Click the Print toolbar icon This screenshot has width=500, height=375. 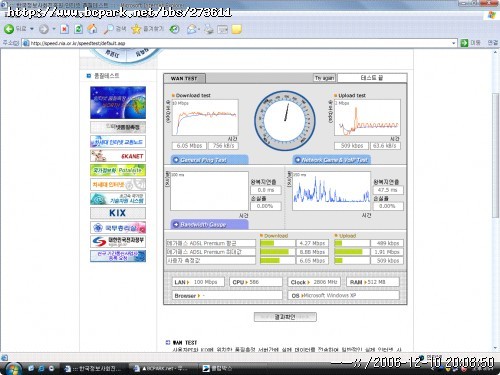point(209,29)
